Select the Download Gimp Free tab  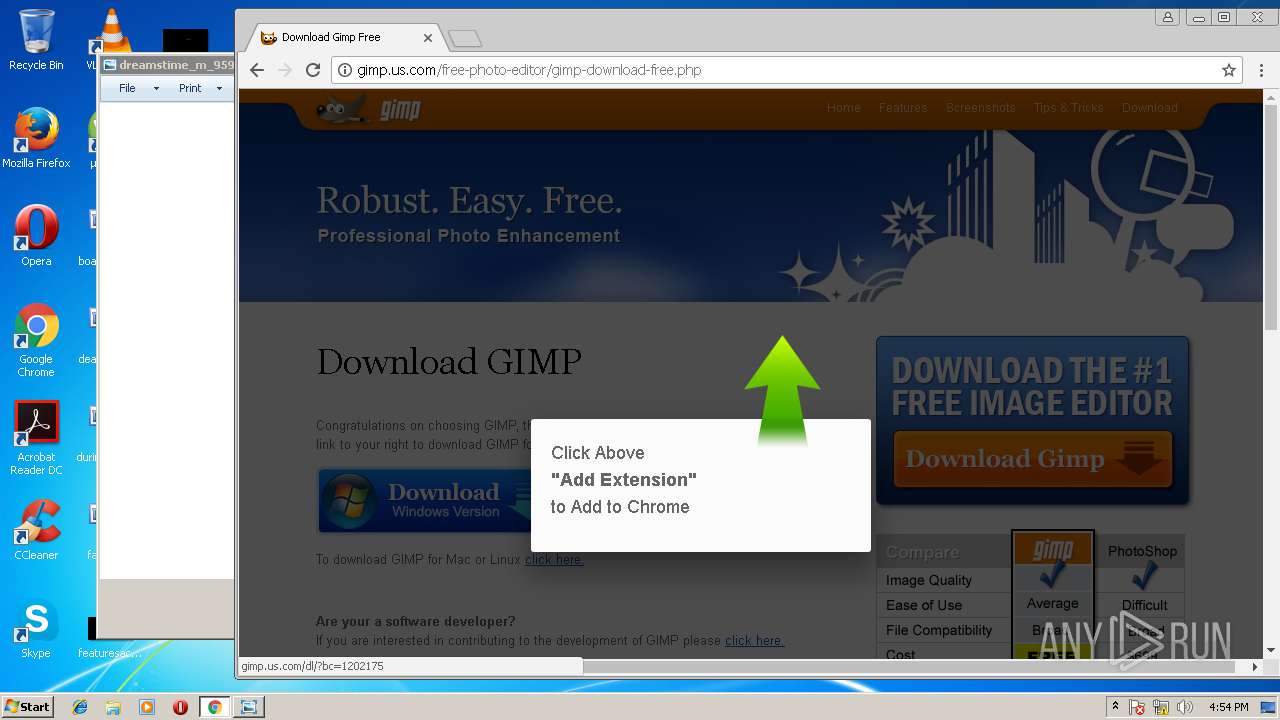point(345,37)
